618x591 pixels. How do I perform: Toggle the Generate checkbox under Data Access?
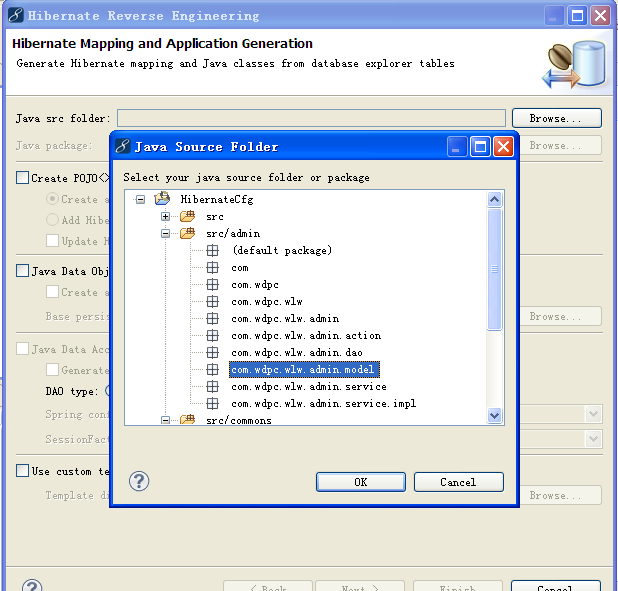[x=52, y=370]
